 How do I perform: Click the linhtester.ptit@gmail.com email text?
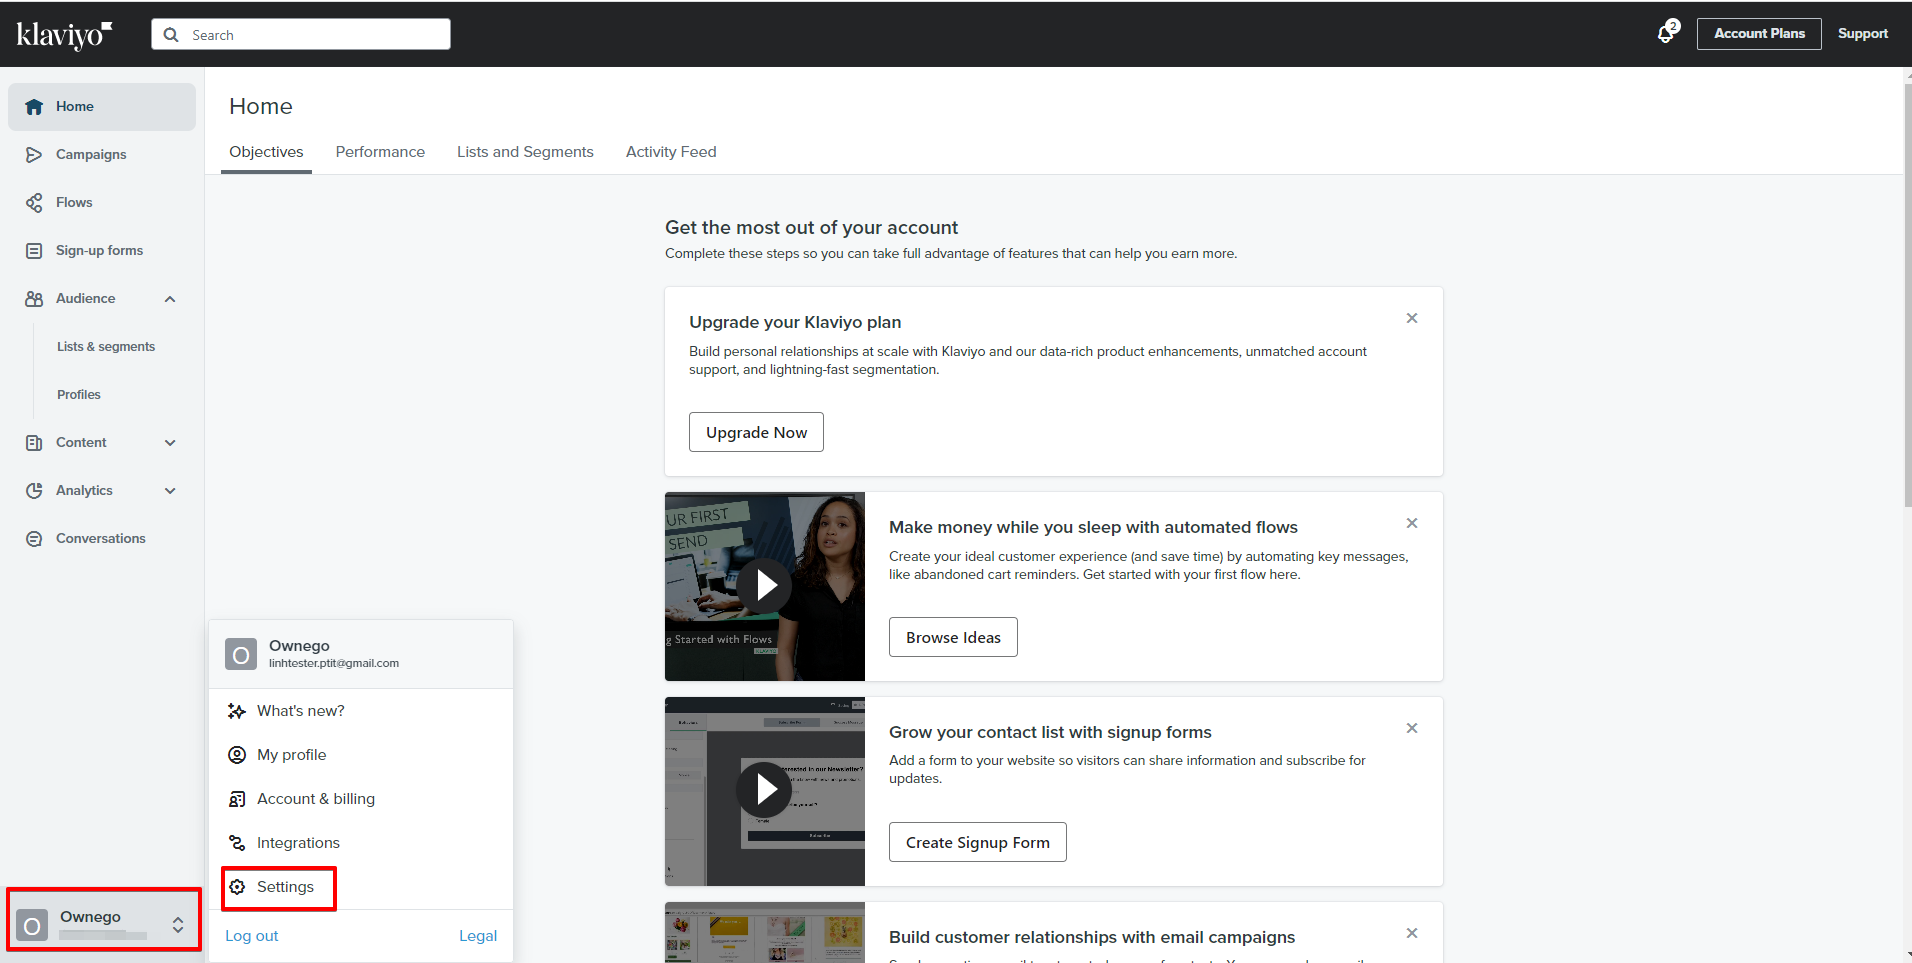[x=334, y=663]
